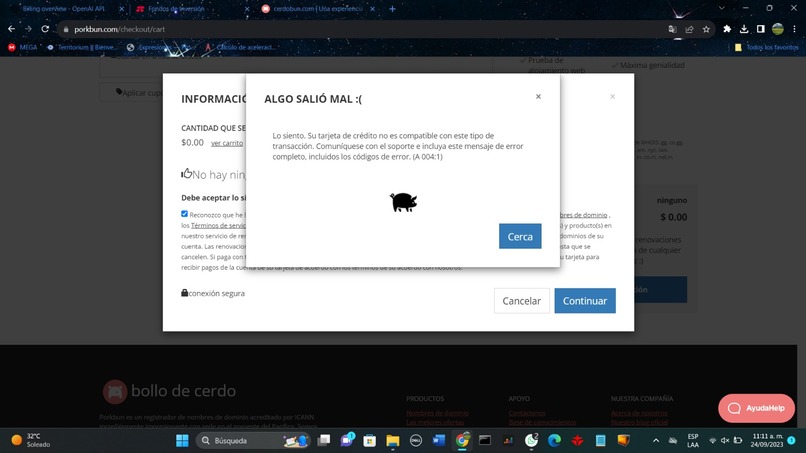Click the taskbar Búsqueda search box
Viewport: 806px width, 453px height.
253,441
